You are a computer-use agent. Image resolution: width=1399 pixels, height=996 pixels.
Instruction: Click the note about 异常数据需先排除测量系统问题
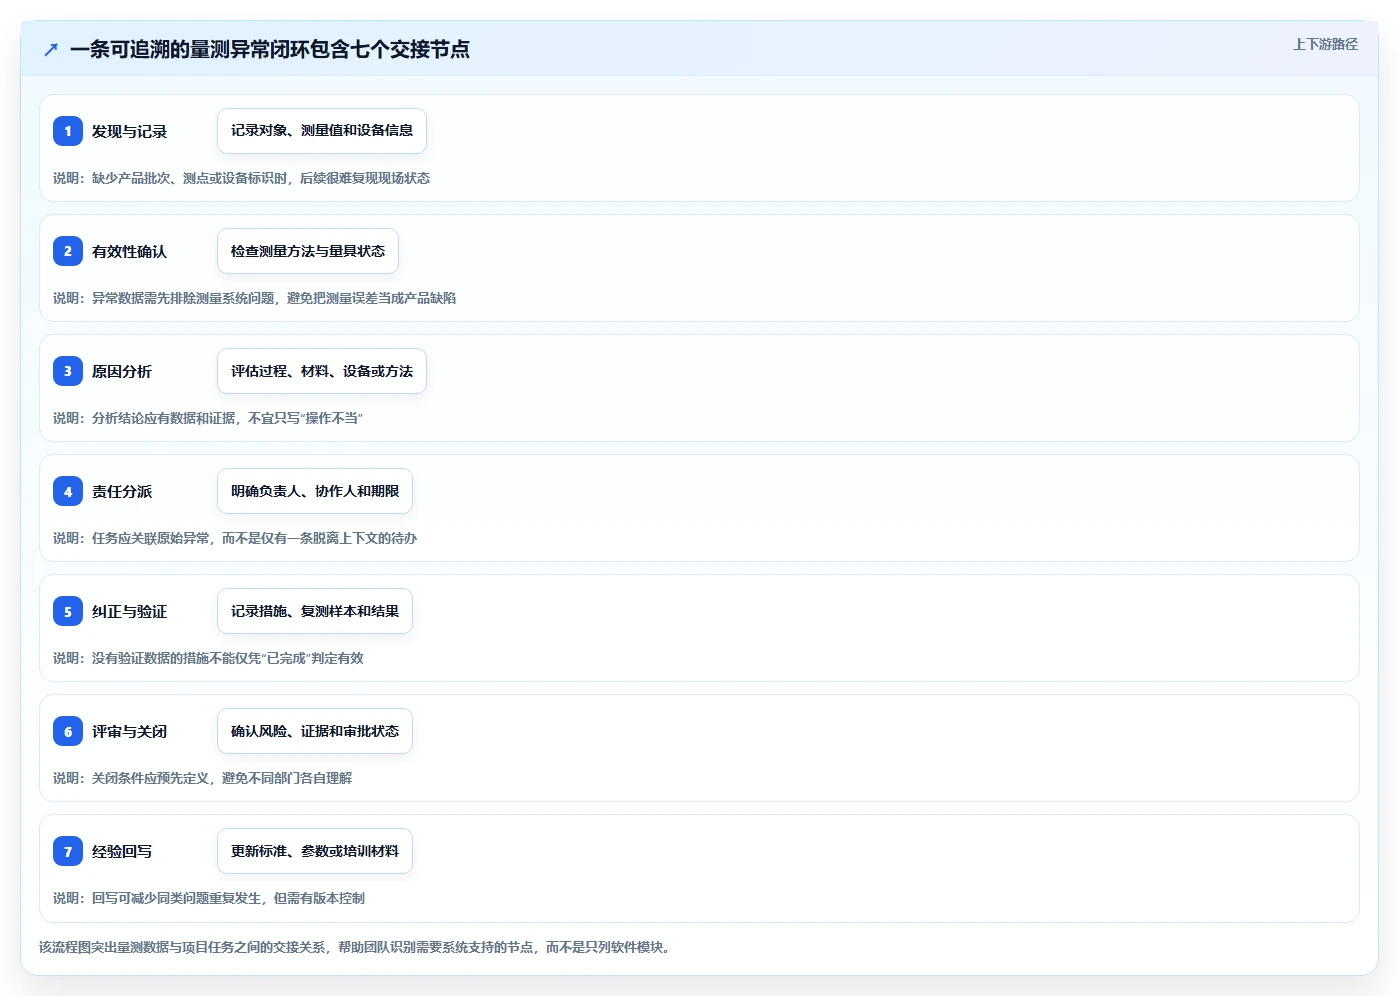pyautogui.click(x=254, y=298)
